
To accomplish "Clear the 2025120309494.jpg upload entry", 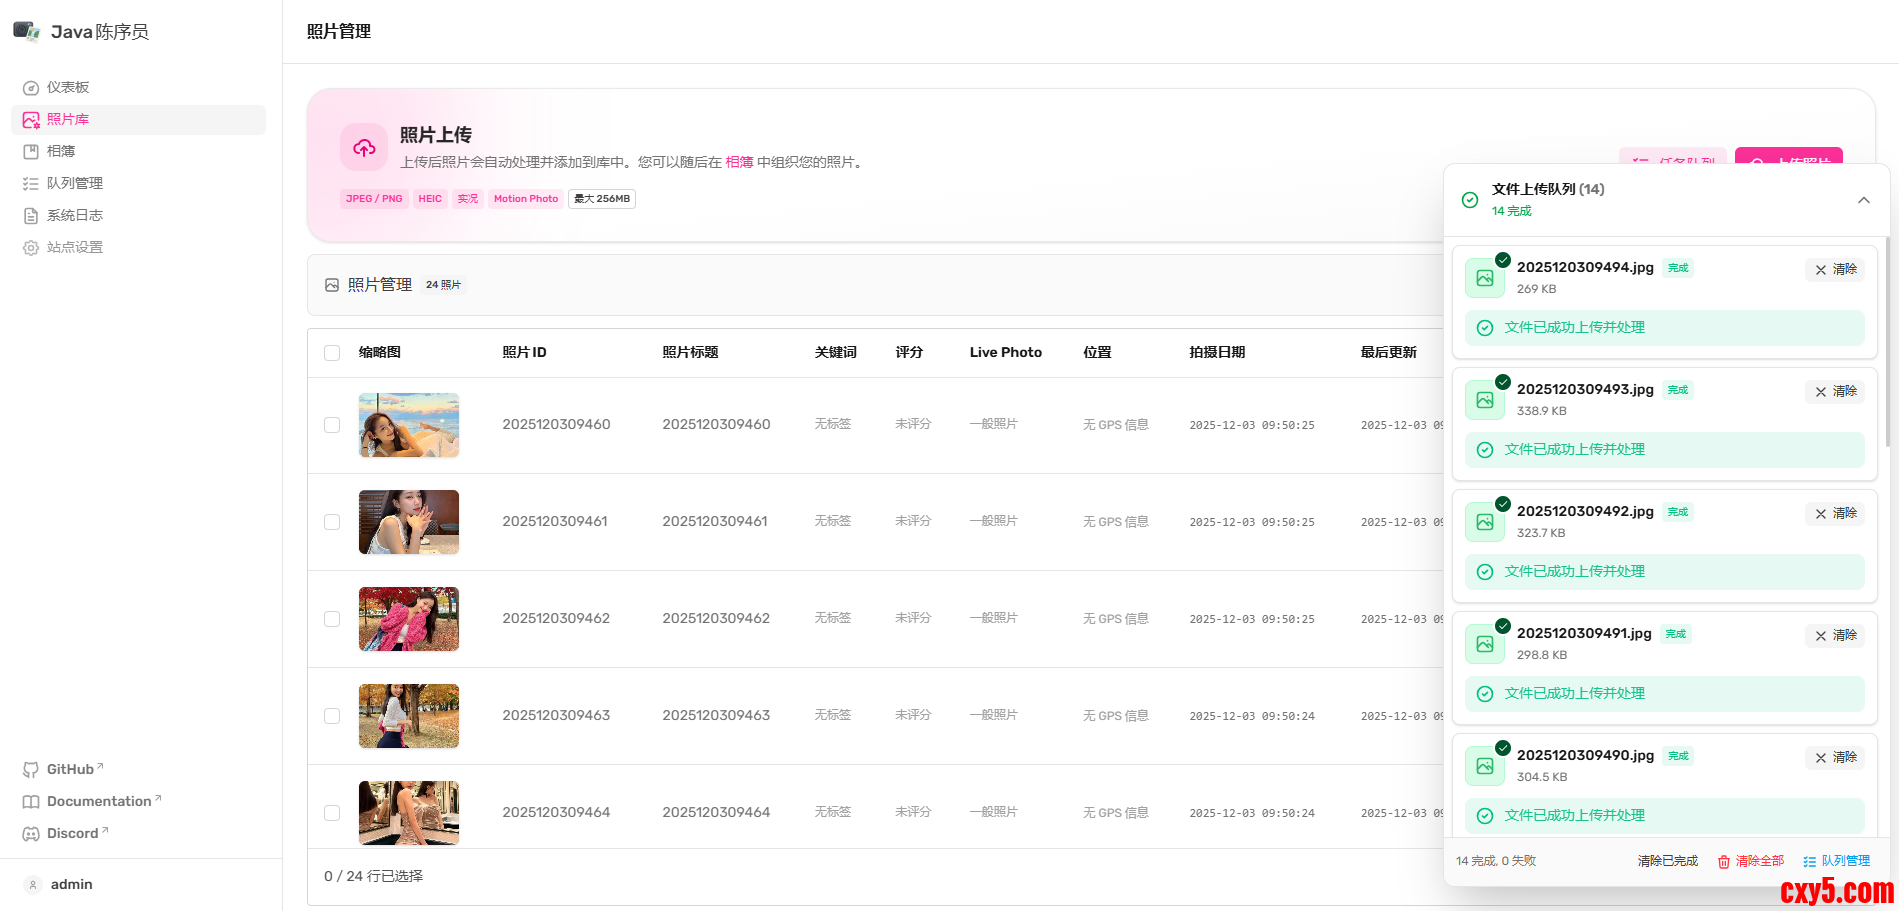I will tap(1836, 270).
